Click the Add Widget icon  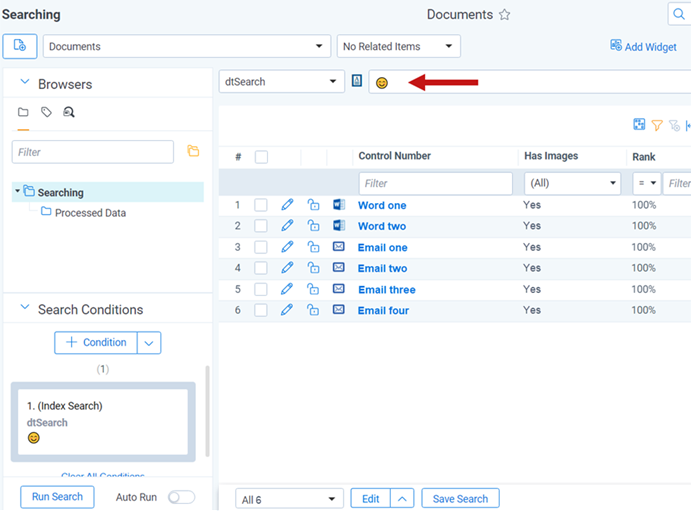(x=616, y=45)
